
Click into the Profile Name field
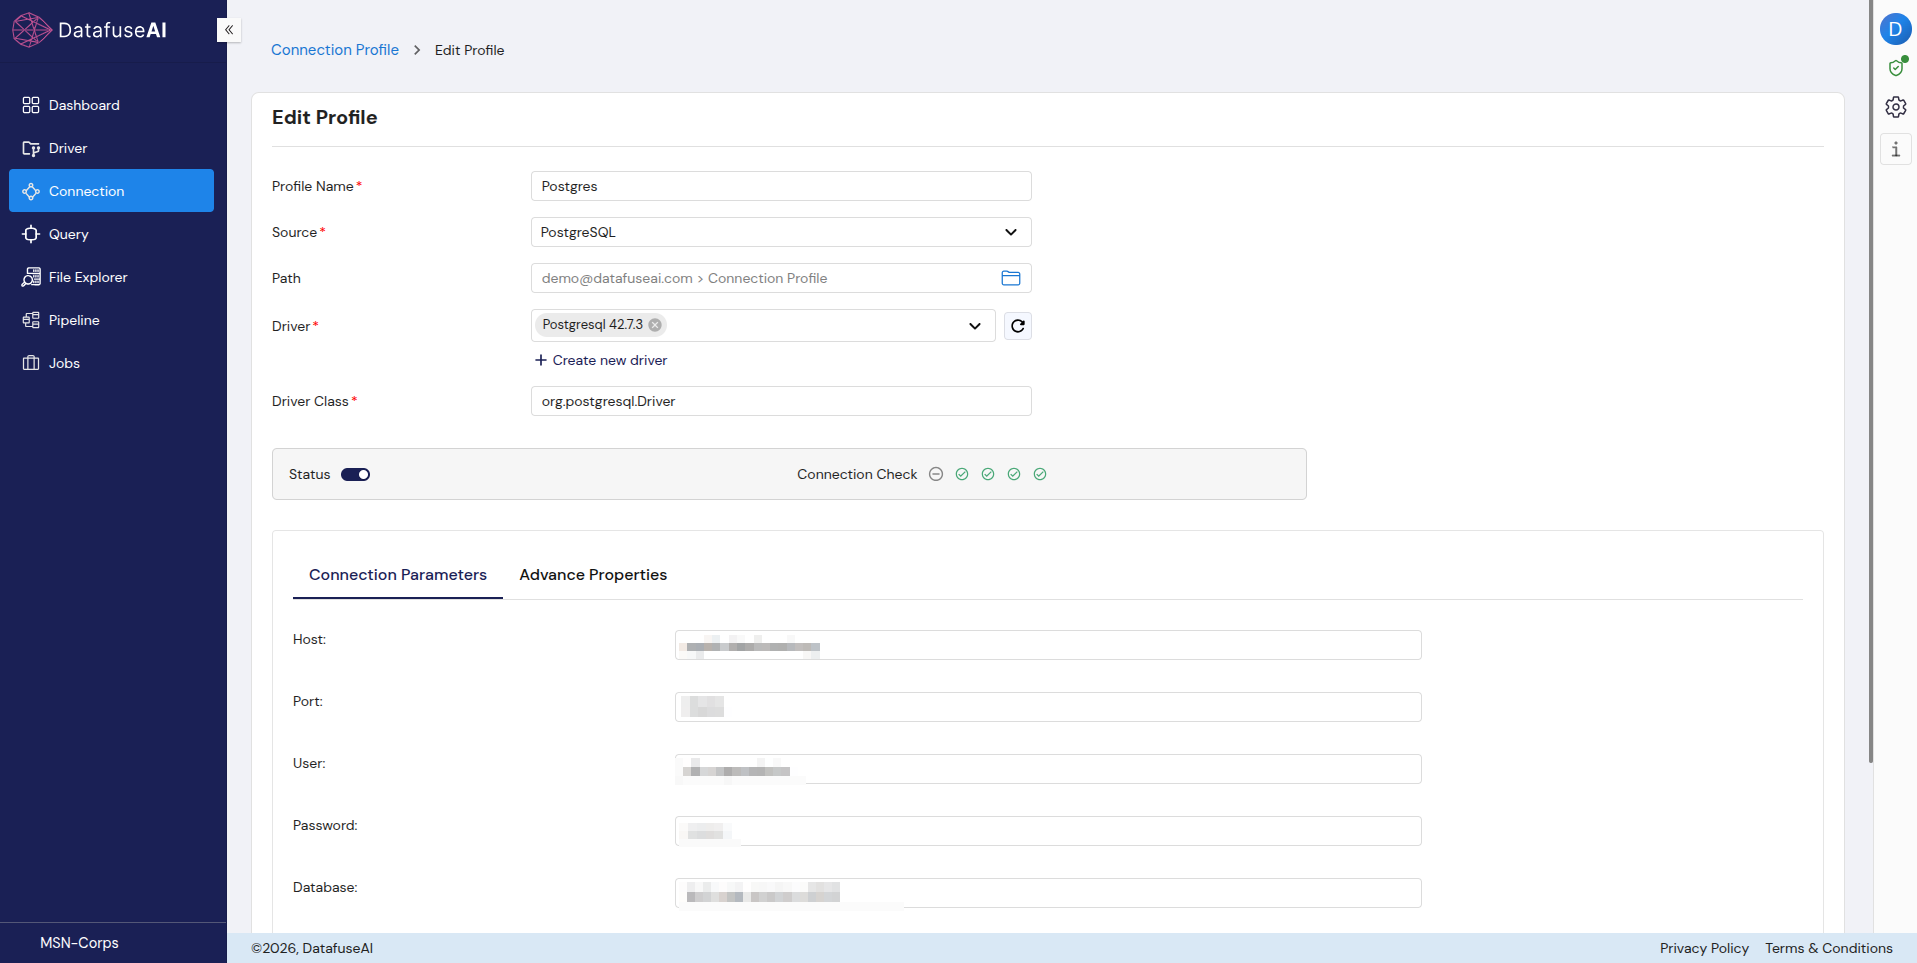(x=781, y=186)
